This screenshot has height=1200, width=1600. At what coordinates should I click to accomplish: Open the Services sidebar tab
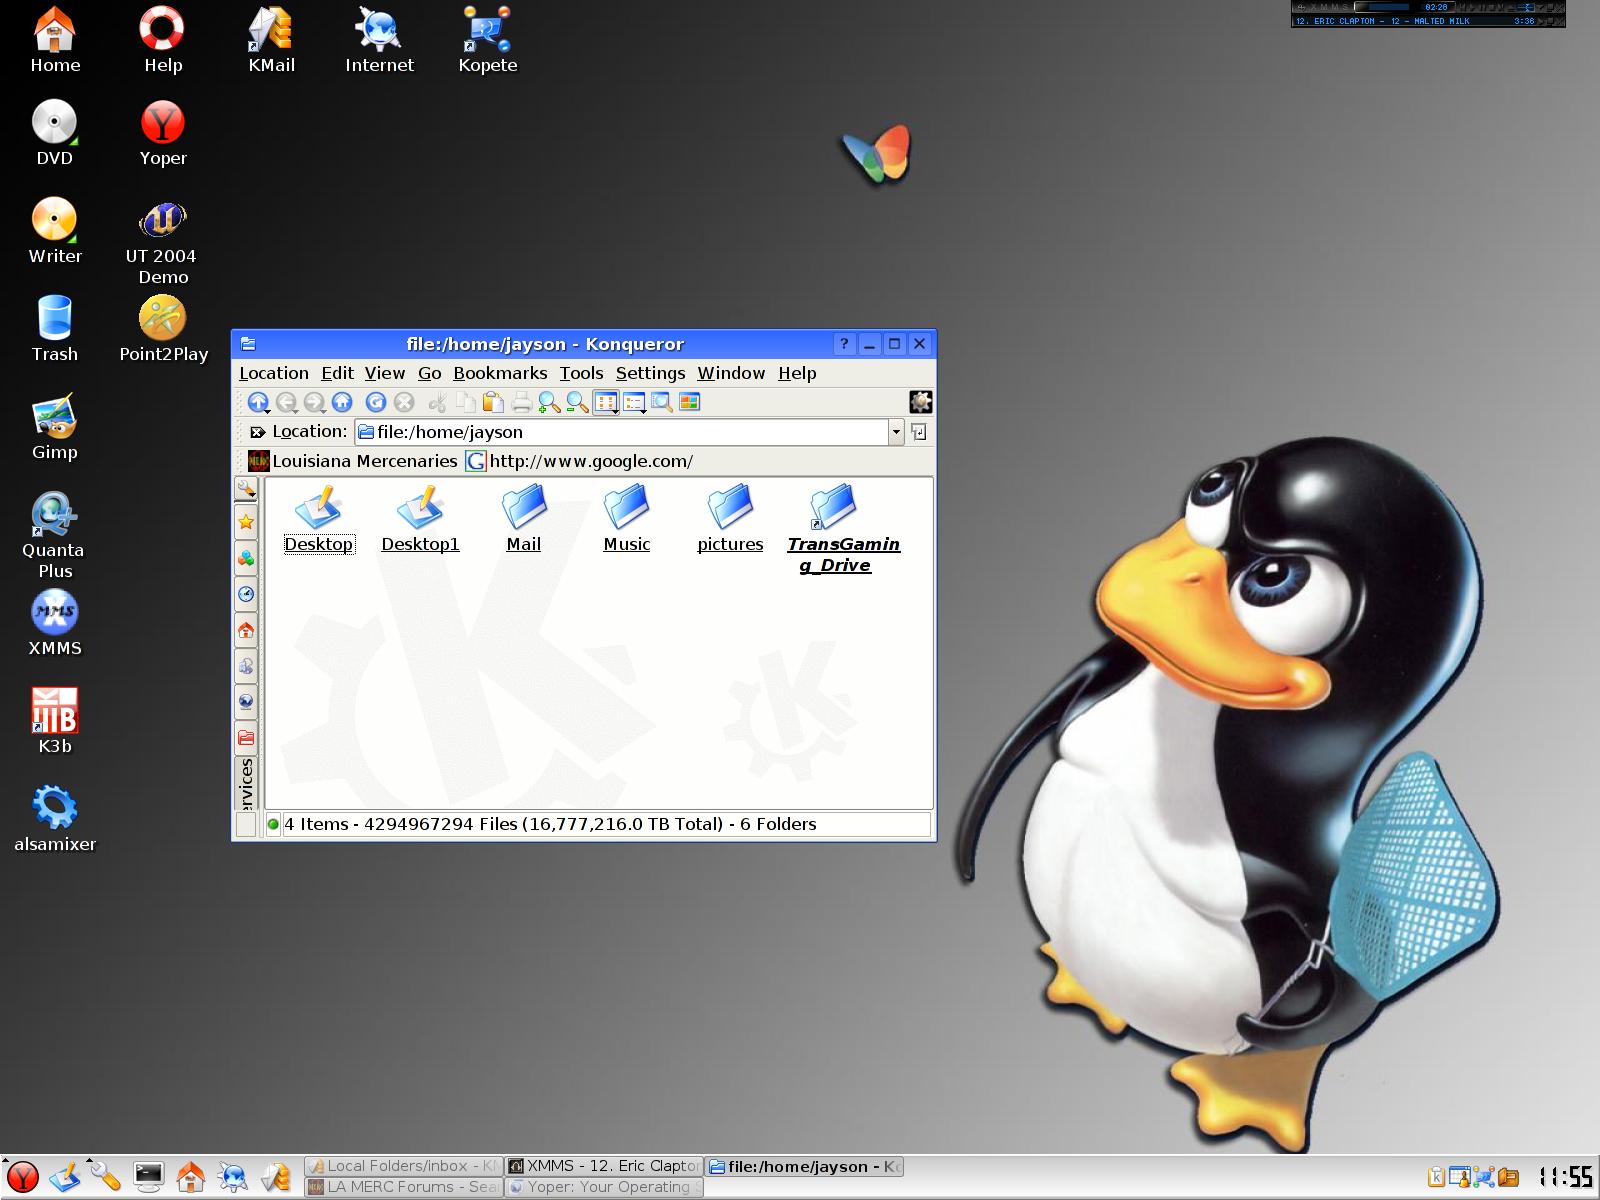tap(246, 783)
